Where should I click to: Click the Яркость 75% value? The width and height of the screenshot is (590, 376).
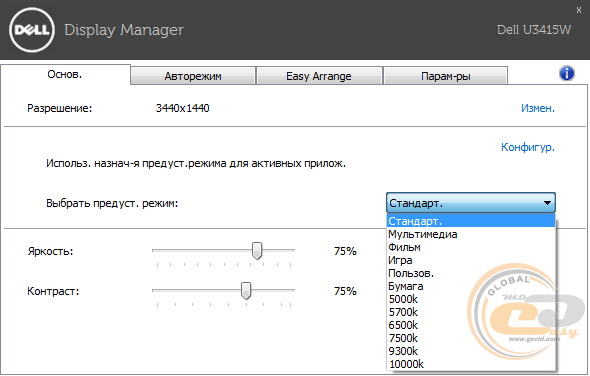click(x=345, y=251)
